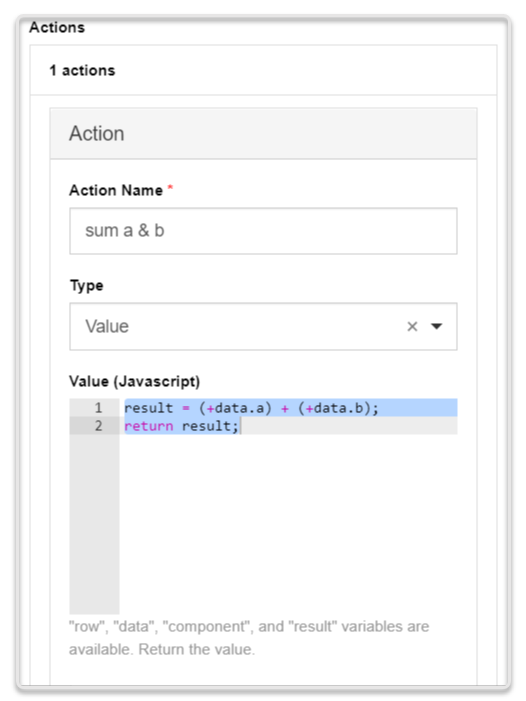This screenshot has height=701, width=526.
Task: Click the 'Value (Javascript)' label
Action: [x=135, y=381]
